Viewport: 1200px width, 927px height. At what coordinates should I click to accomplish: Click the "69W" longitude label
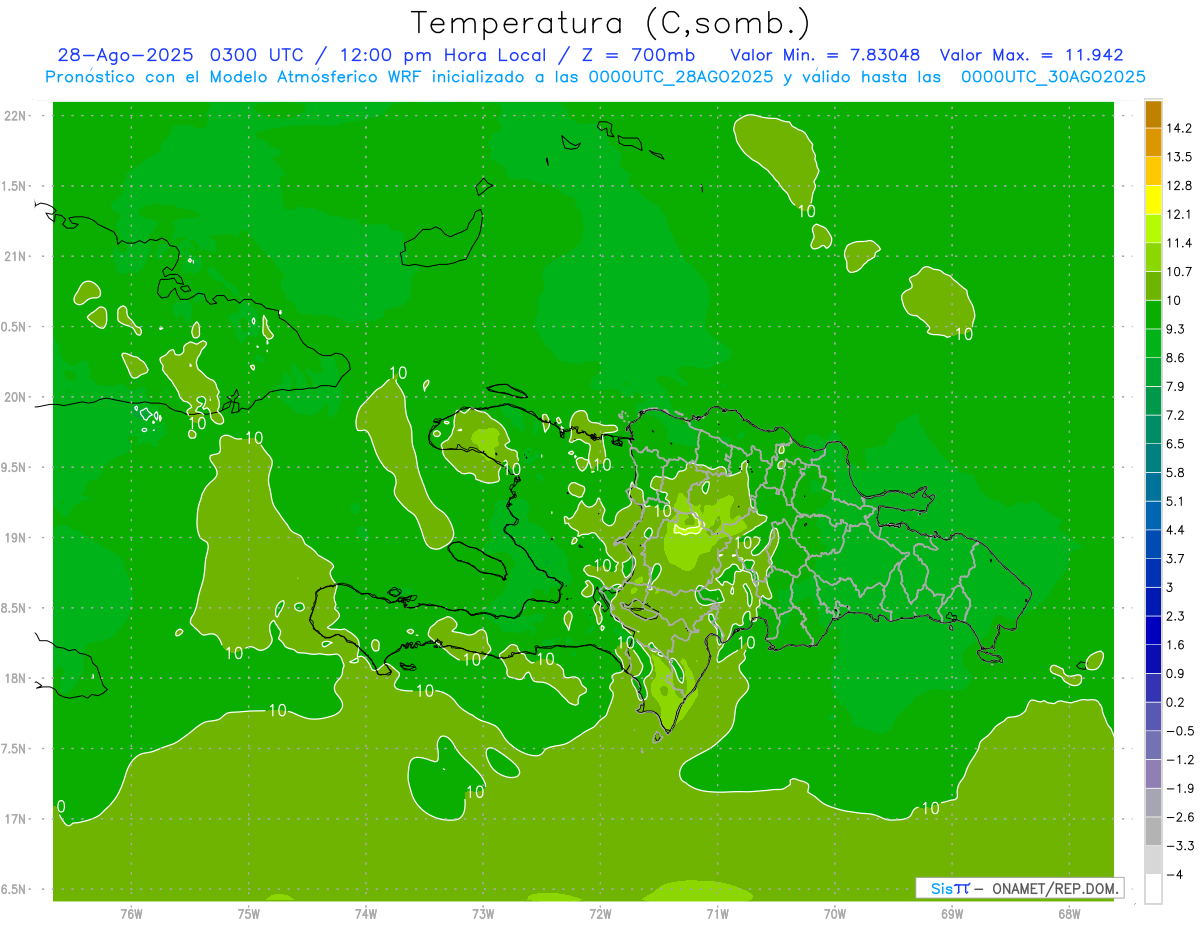click(952, 914)
